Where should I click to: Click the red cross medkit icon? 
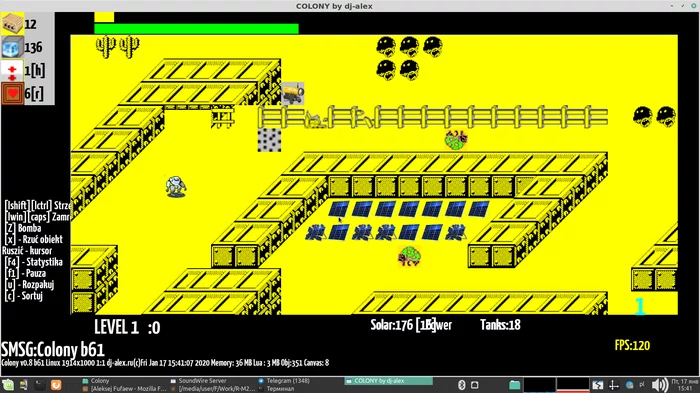(12, 70)
